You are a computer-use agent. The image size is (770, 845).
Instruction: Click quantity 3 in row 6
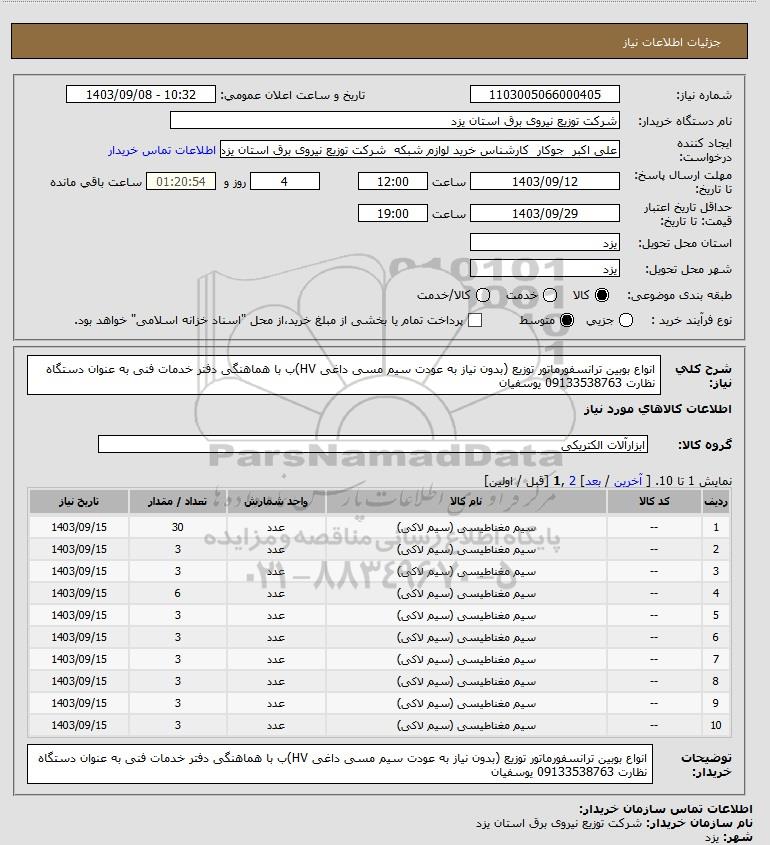coord(178,638)
